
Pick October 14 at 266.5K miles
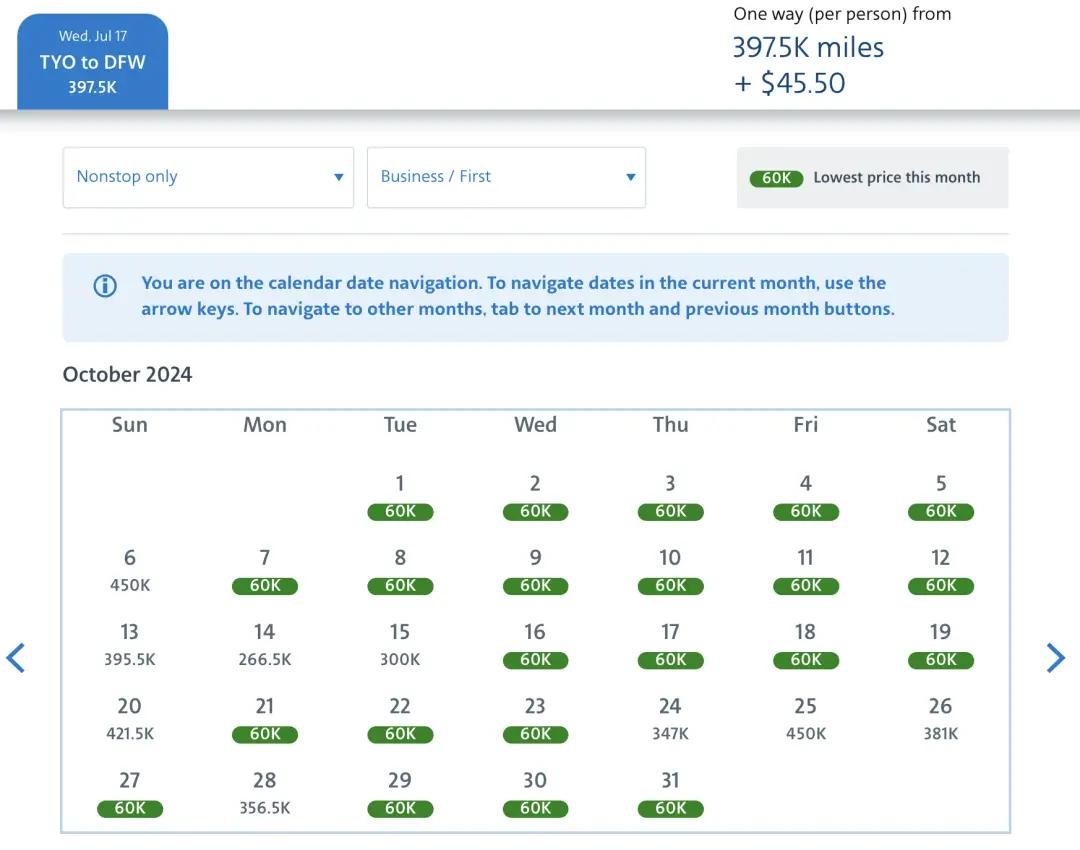point(265,645)
